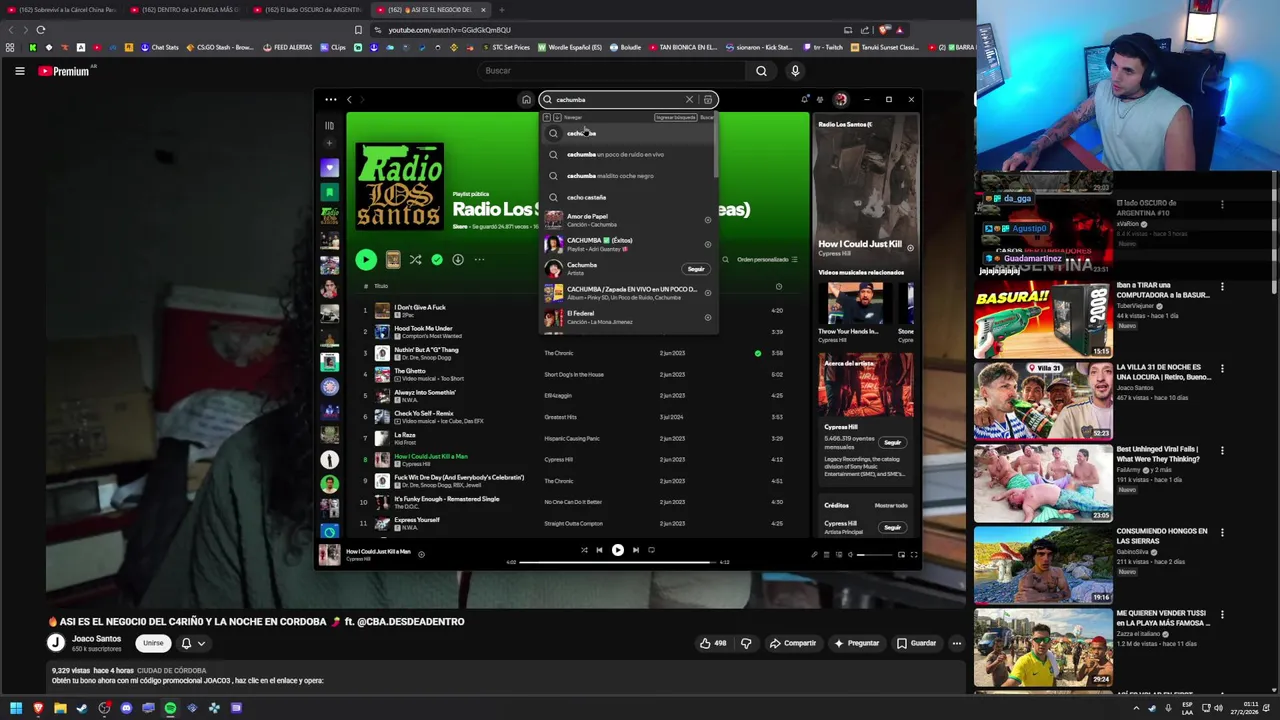Toggle shuffle in Spotify player bar
Image resolution: width=1280 pixels, height=720 pixels.
pyautogui.click(x=584, y=550)
